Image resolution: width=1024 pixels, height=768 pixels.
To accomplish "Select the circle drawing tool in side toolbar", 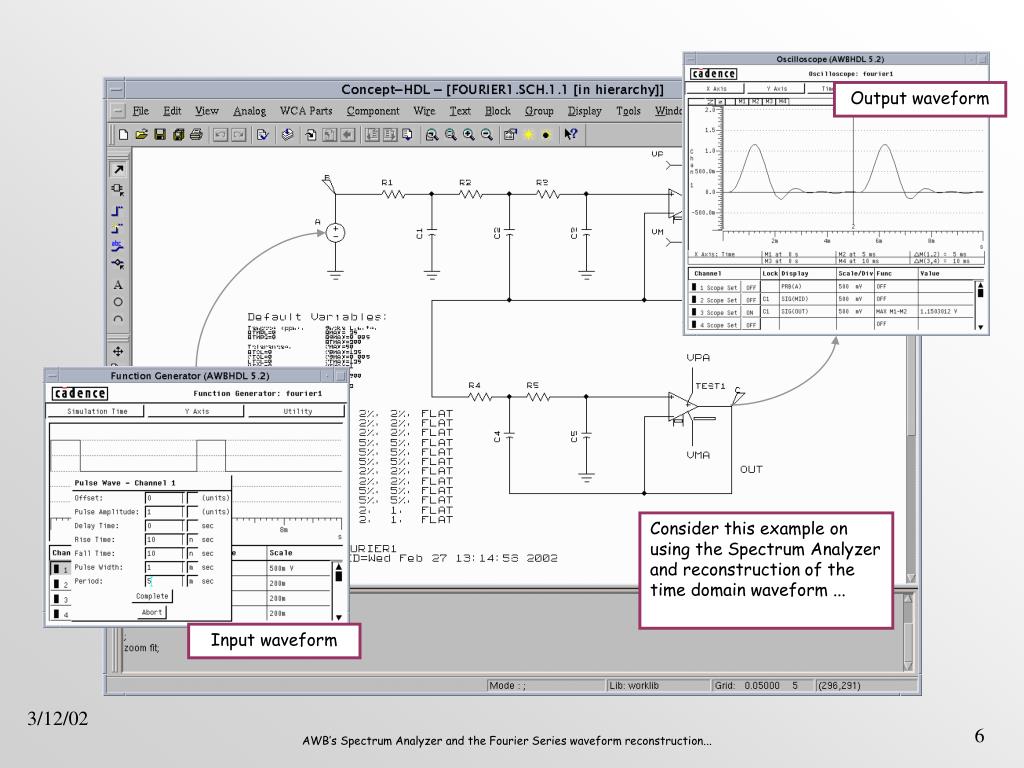I will click(x=118, y=302).
